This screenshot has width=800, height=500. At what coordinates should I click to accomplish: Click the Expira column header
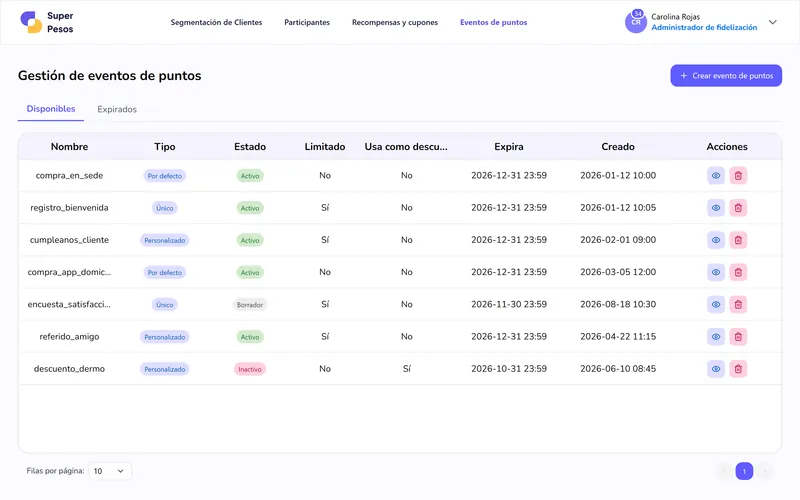(509, 147)
